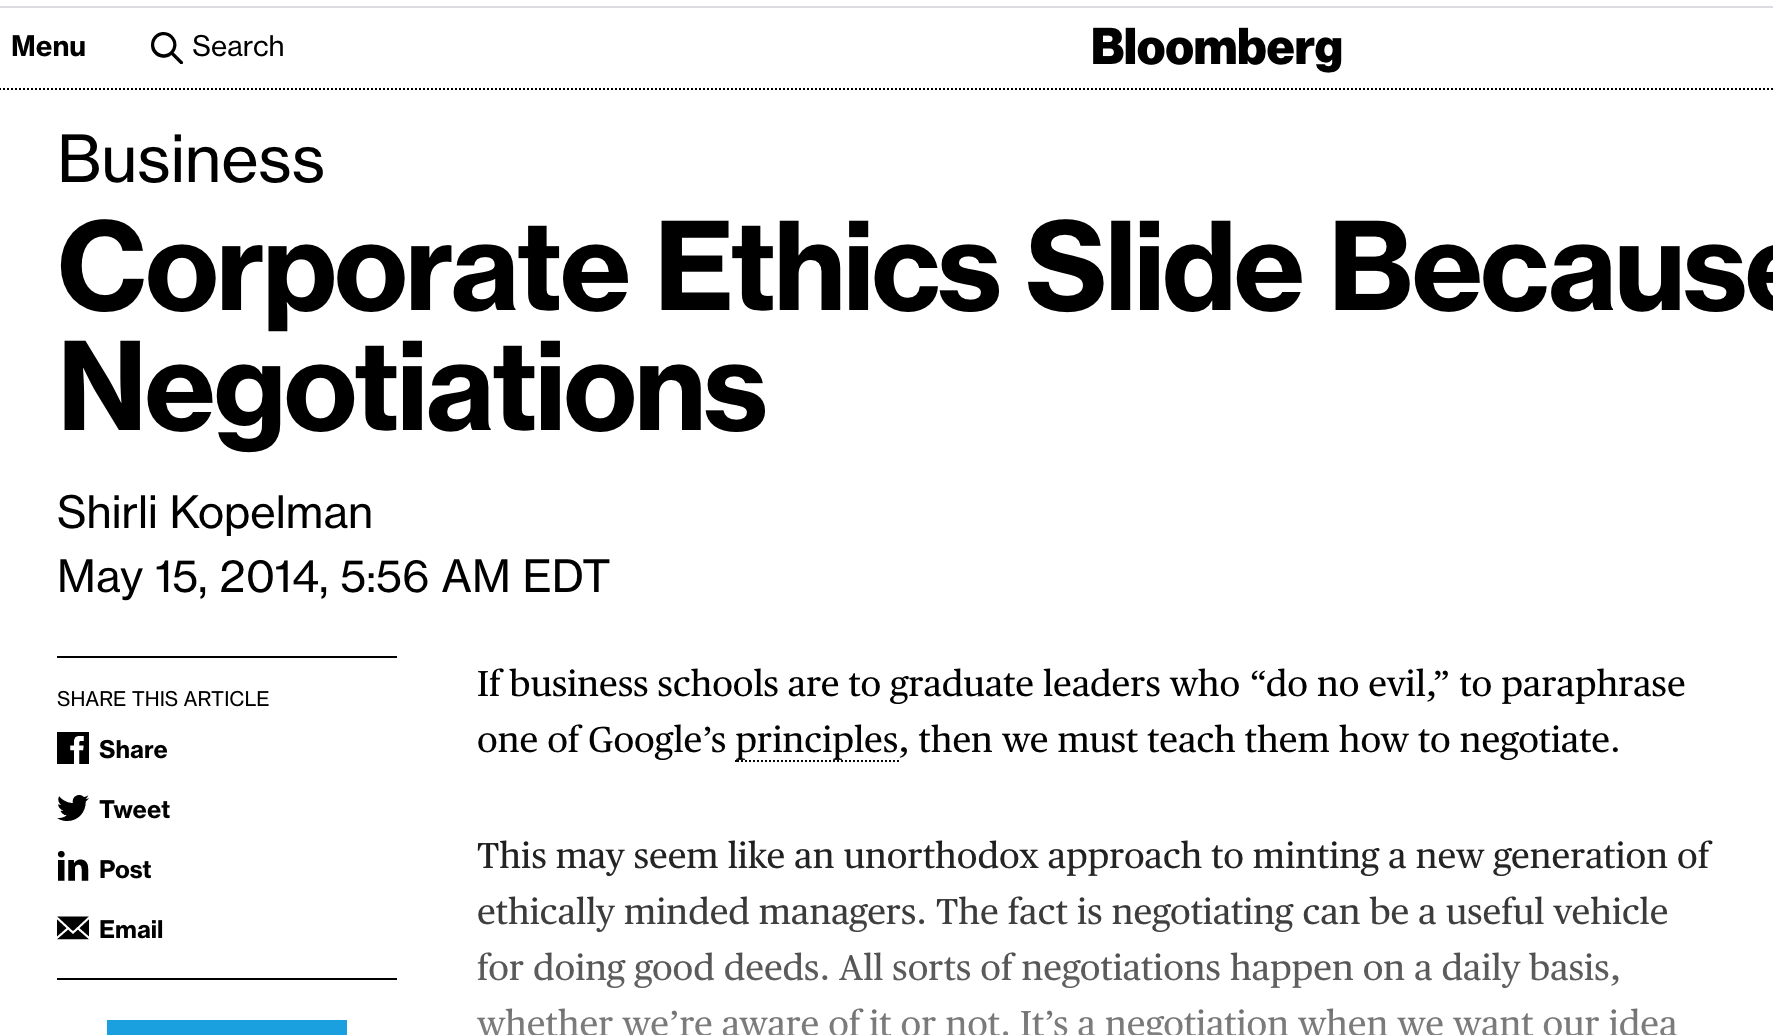
Task: Click the Twitter bird icon
Action: click(x=73, y=809)
